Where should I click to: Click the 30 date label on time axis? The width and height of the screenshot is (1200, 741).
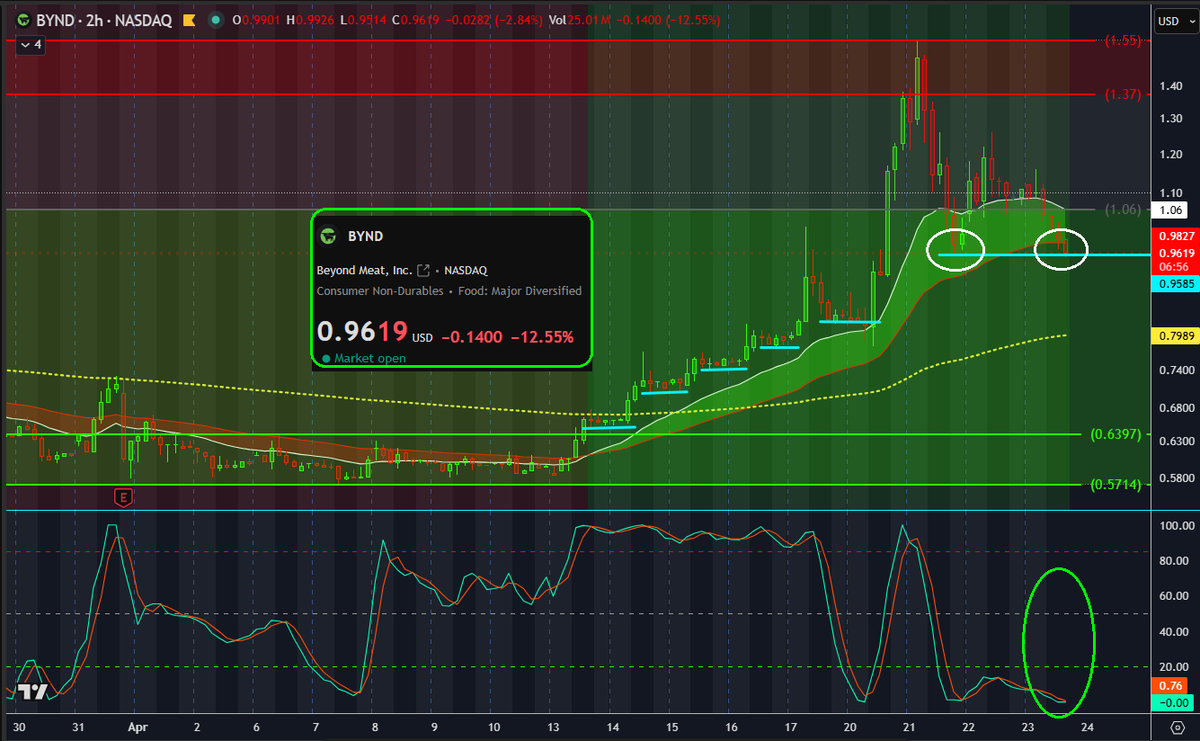click(20, 727)
